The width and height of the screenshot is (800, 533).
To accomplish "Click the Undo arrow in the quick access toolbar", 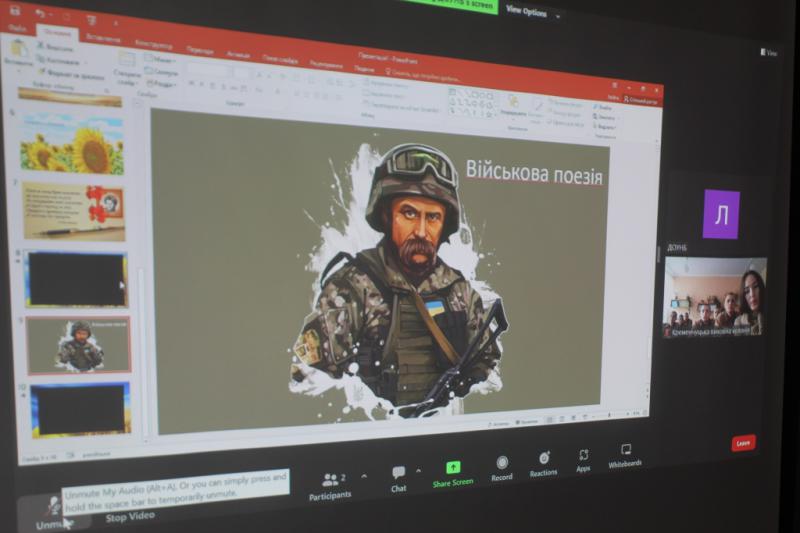I will click(40, 13).
